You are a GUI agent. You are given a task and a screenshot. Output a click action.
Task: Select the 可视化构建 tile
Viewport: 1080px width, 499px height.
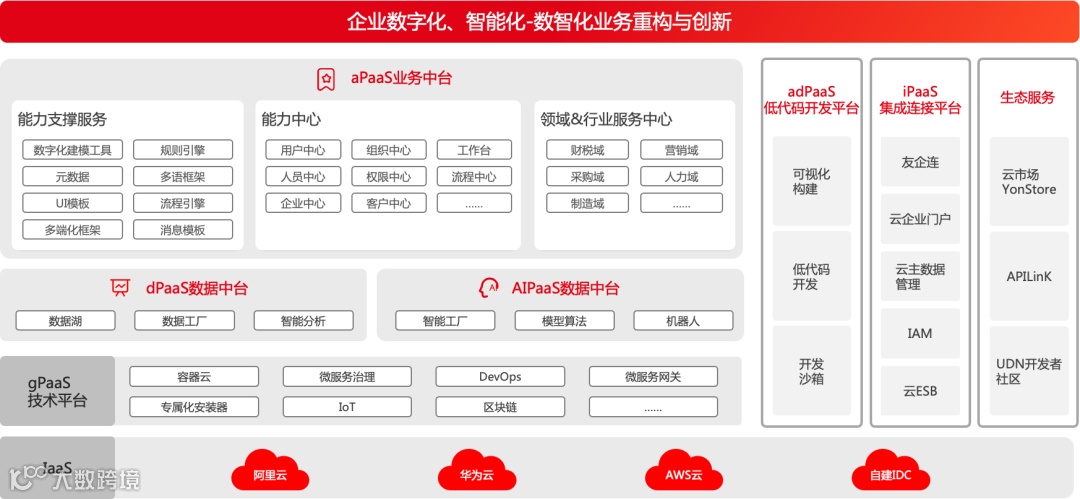(812, 181)
